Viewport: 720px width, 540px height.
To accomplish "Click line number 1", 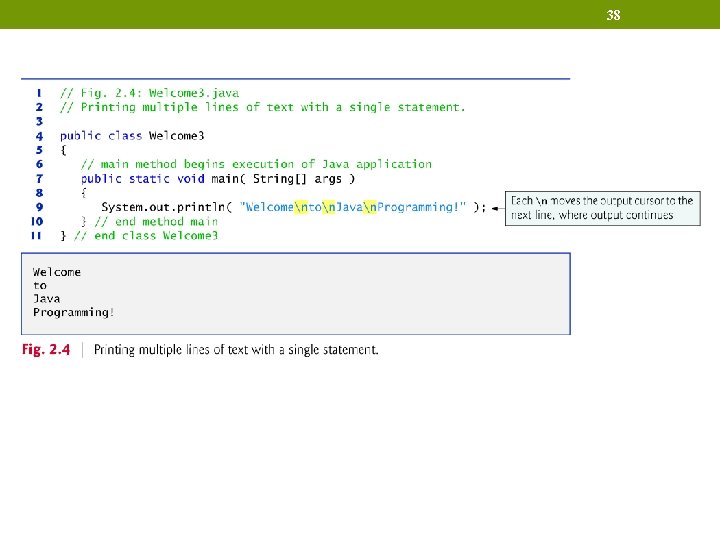I will pos(39,93).
